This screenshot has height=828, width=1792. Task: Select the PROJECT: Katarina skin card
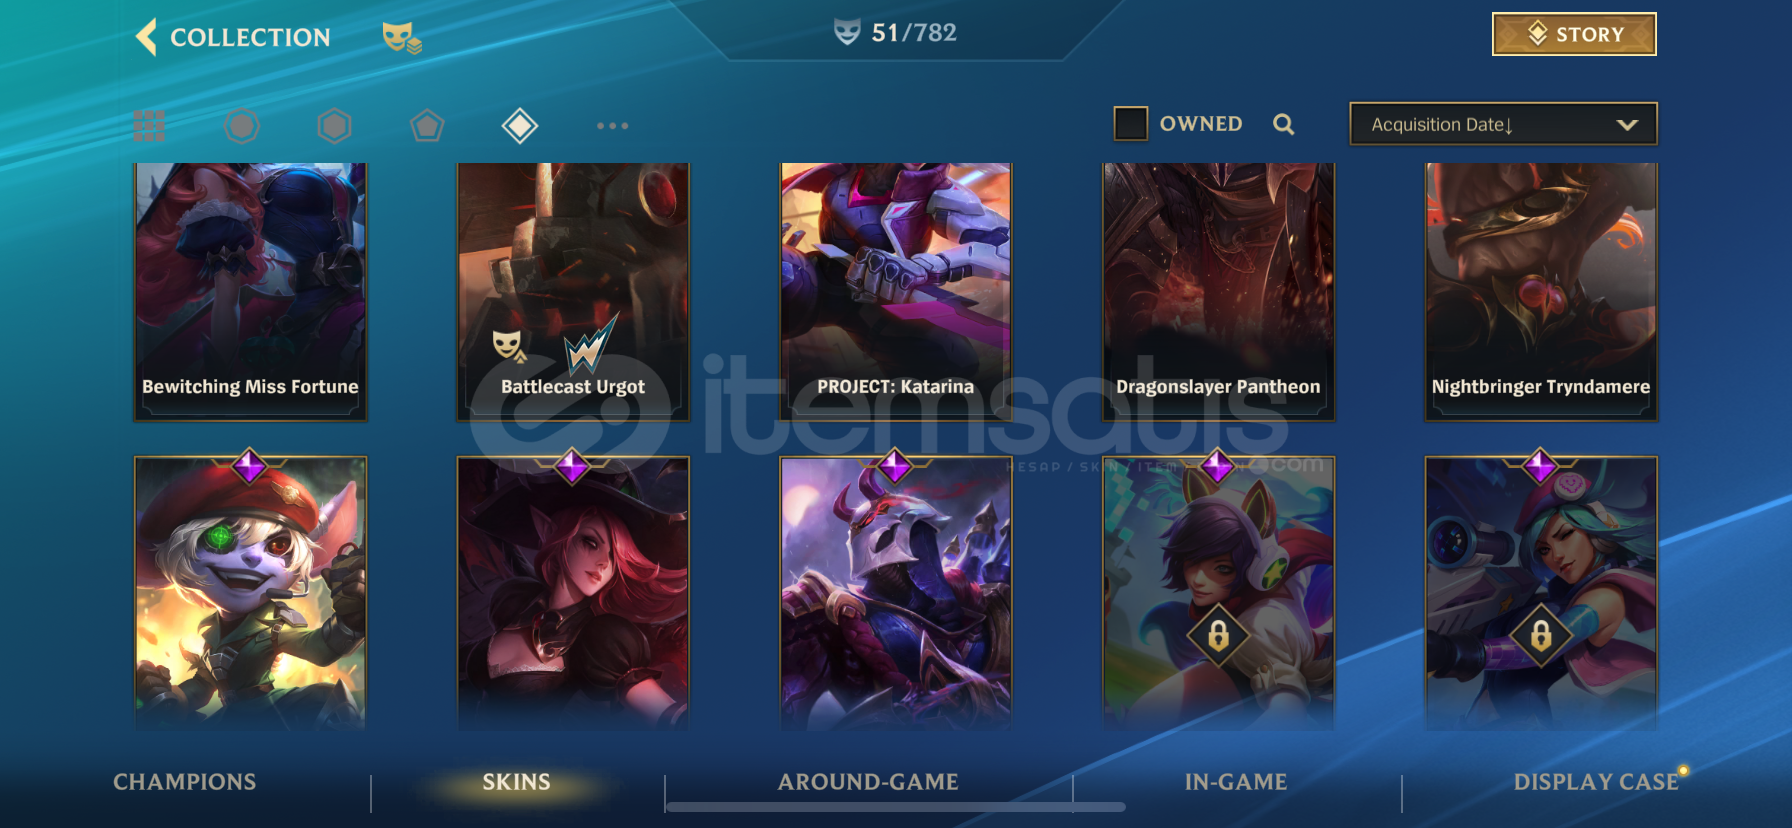coord(895,291)
